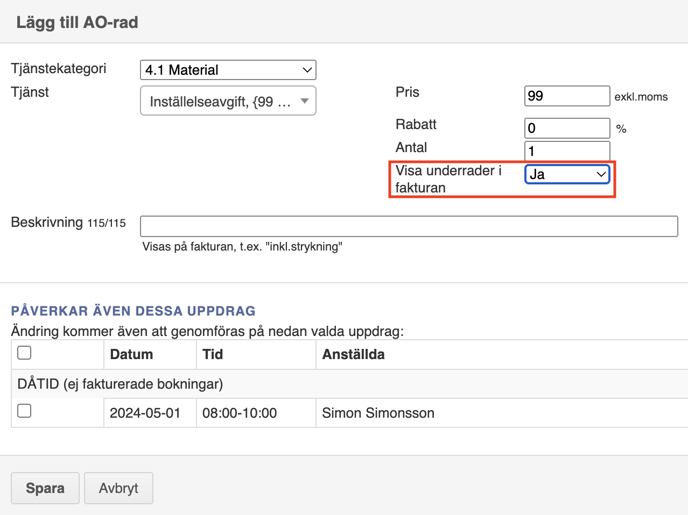Click the Tjänst dropdown triangle arrow
688x515 pixels.
pos(305,101)
